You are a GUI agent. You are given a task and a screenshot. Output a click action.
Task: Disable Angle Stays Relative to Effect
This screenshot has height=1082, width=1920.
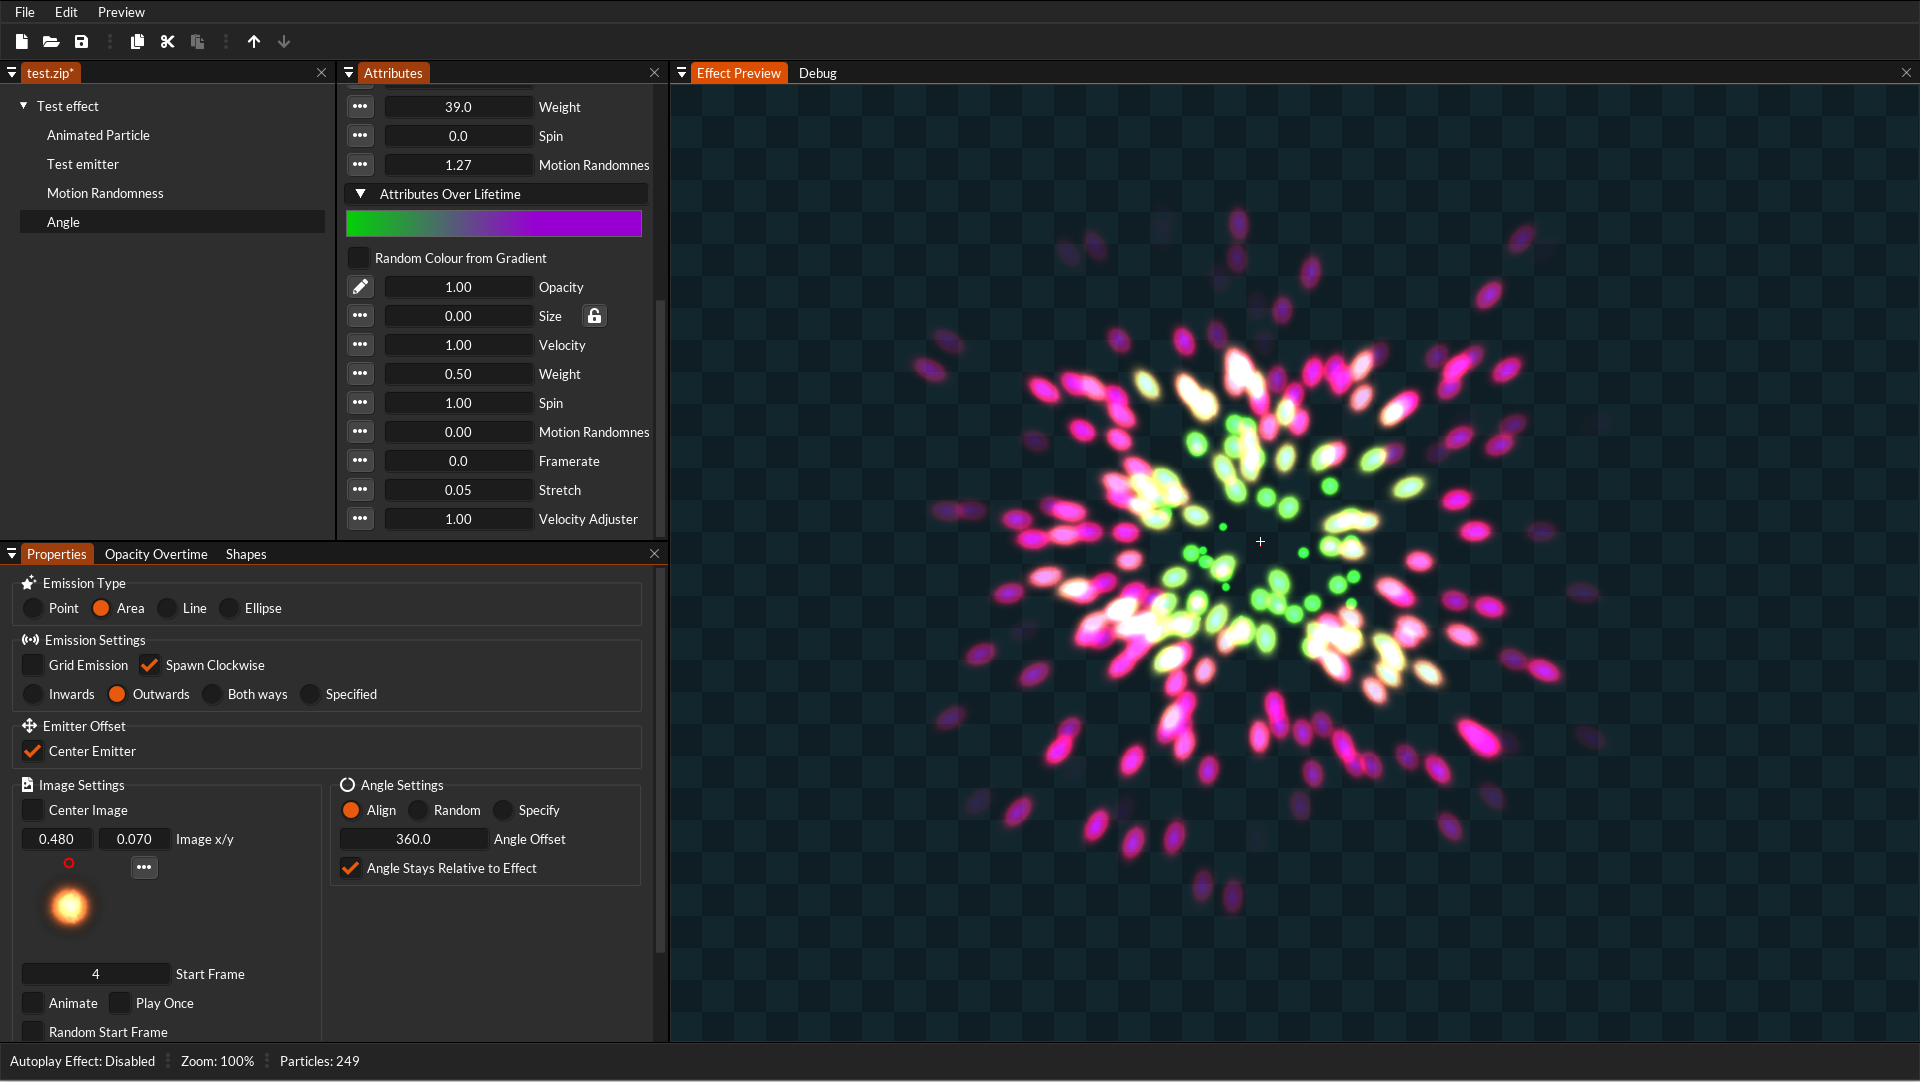click(350, 868)
